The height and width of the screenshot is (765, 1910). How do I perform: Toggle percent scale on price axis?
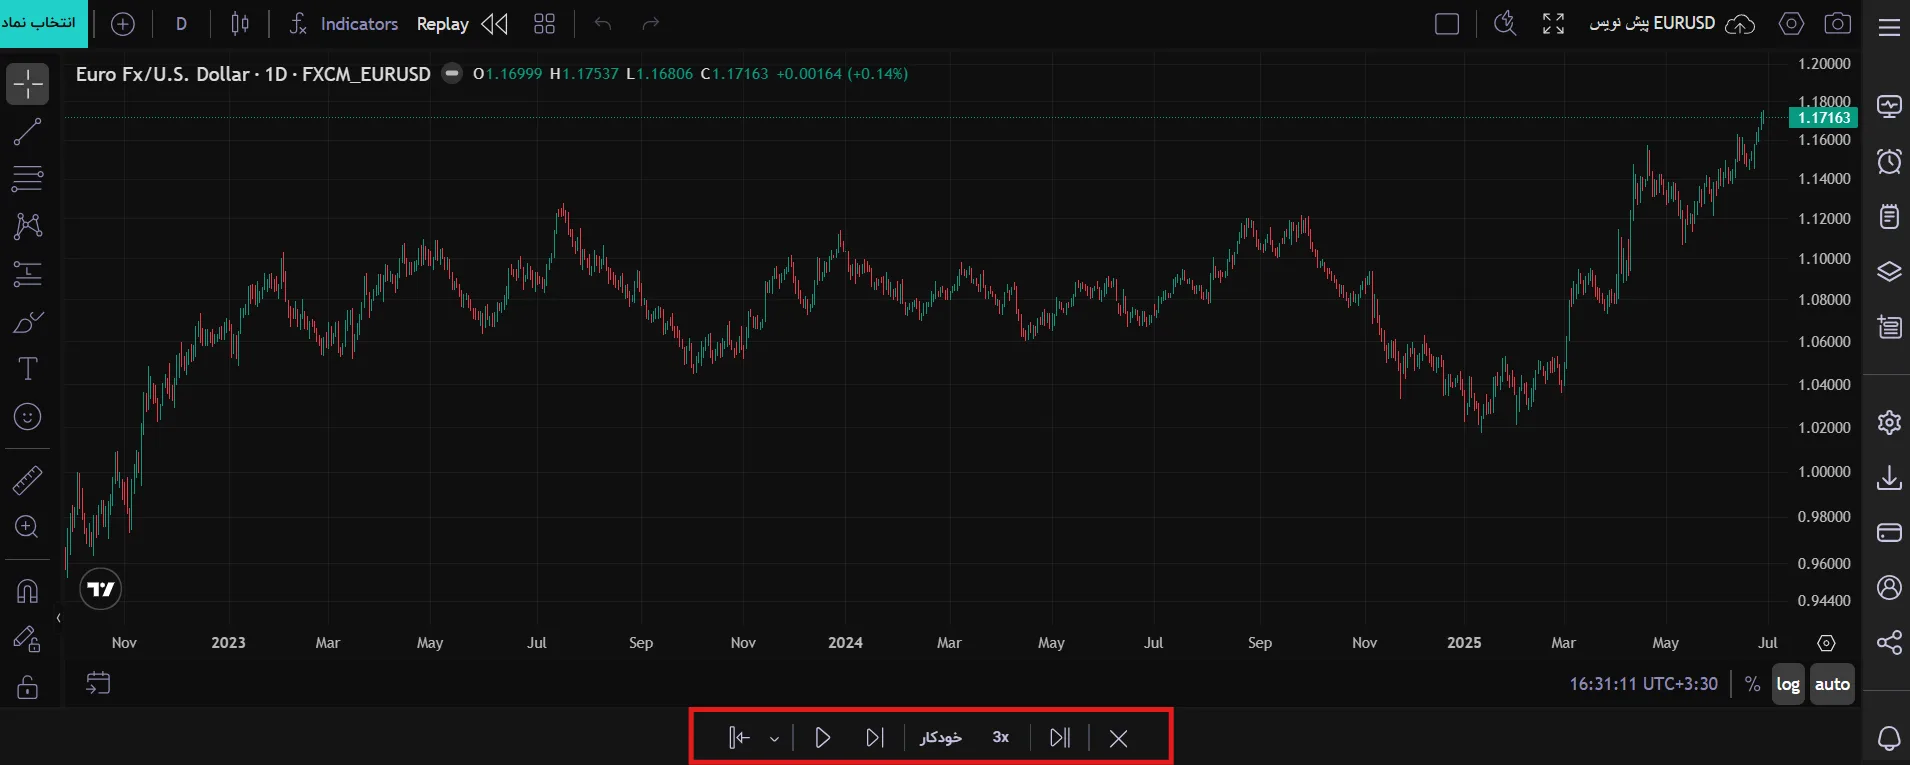pyautogui.click(x=1752, y=684)
